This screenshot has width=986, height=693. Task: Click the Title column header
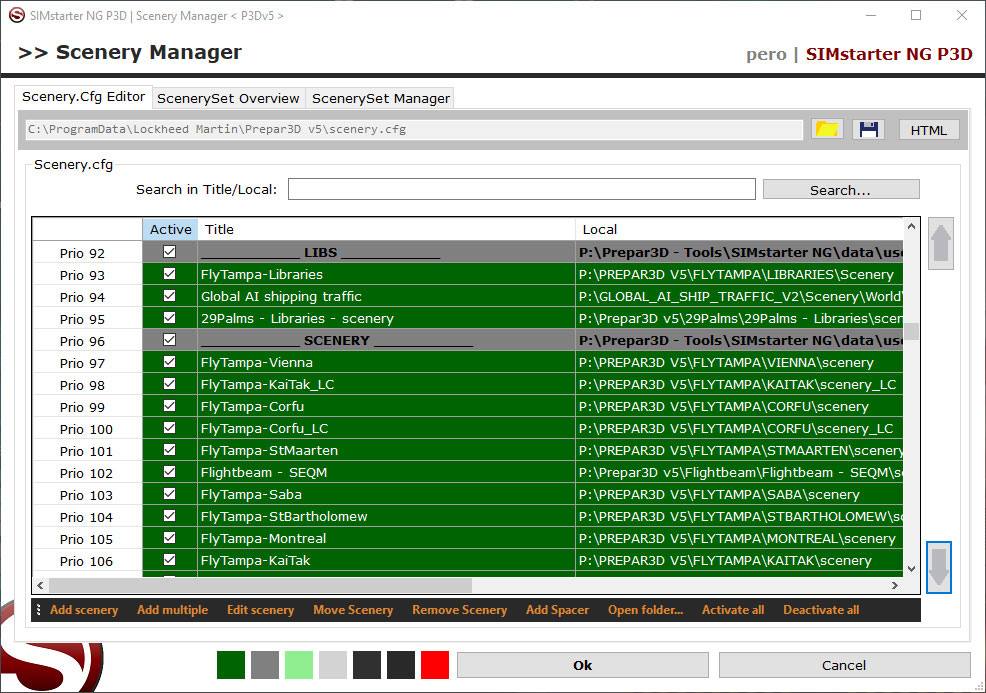386,230
